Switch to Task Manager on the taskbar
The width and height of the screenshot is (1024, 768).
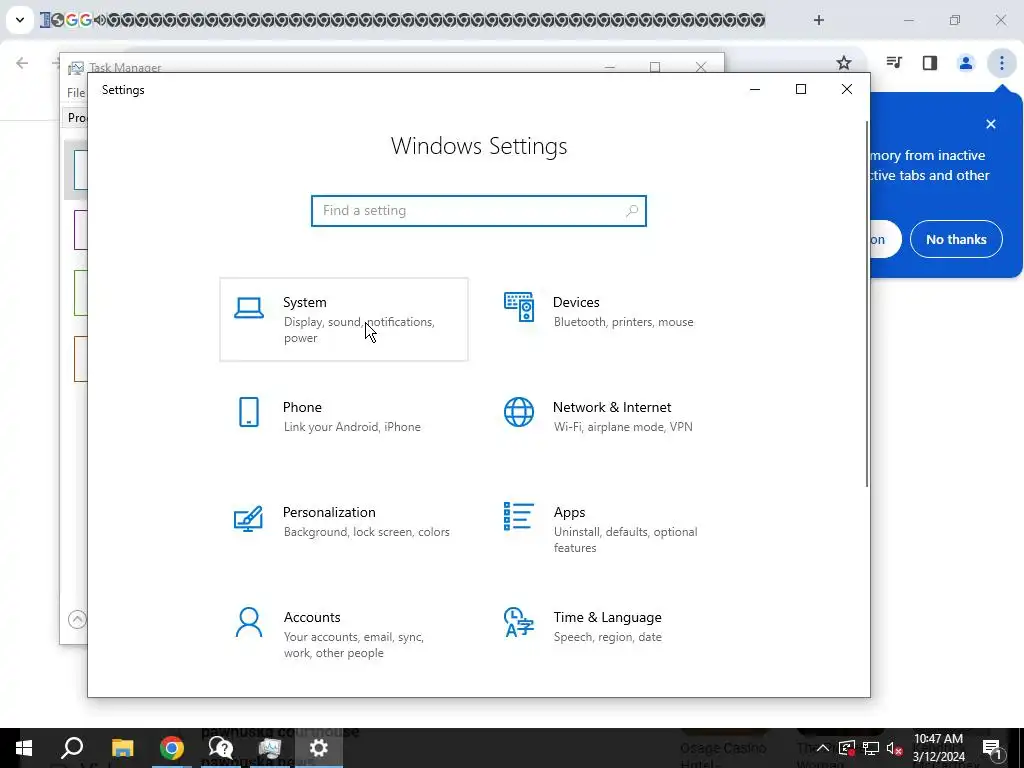coord(270,748)
